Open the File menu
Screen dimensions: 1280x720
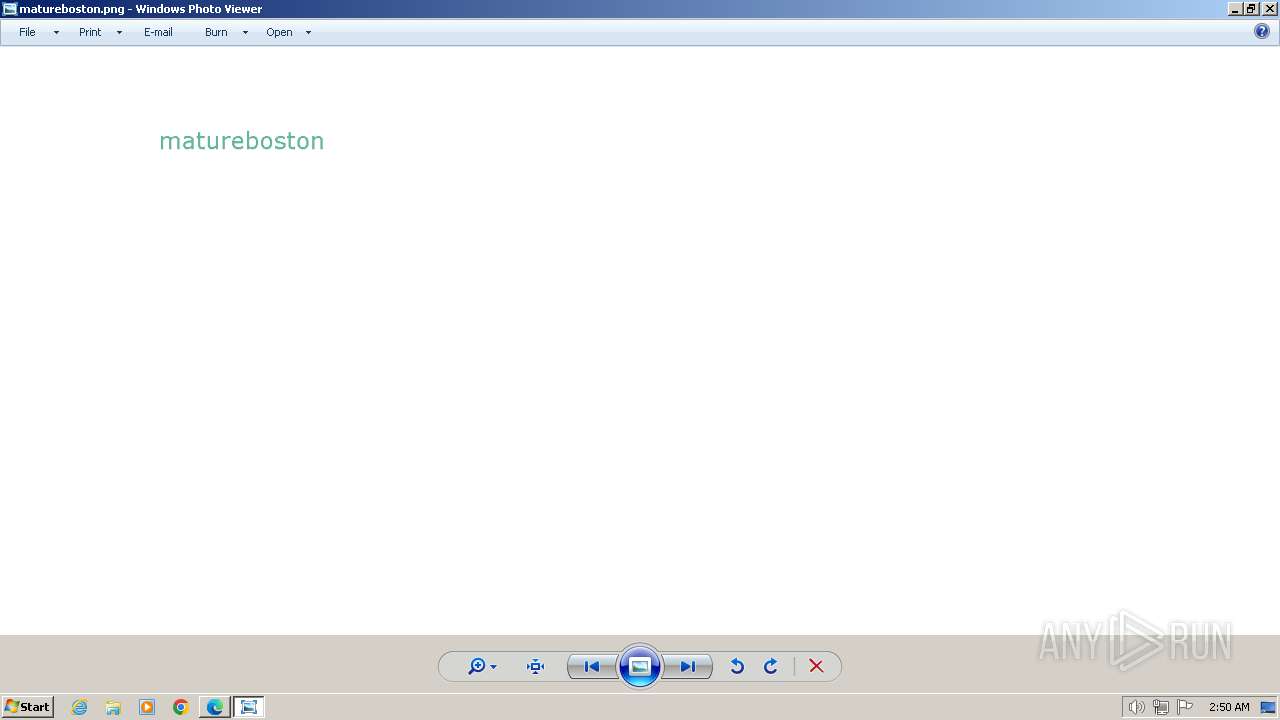click(x=27, y=32)
